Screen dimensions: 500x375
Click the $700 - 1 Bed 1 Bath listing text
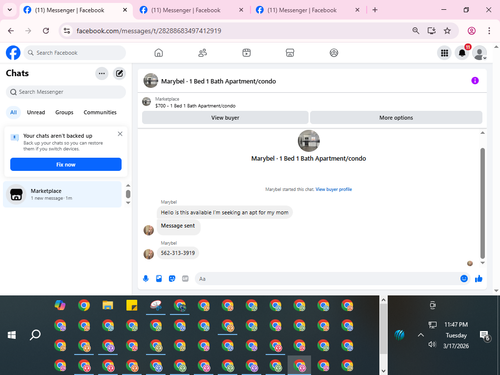pyautogui.click(x=195, y=106)
